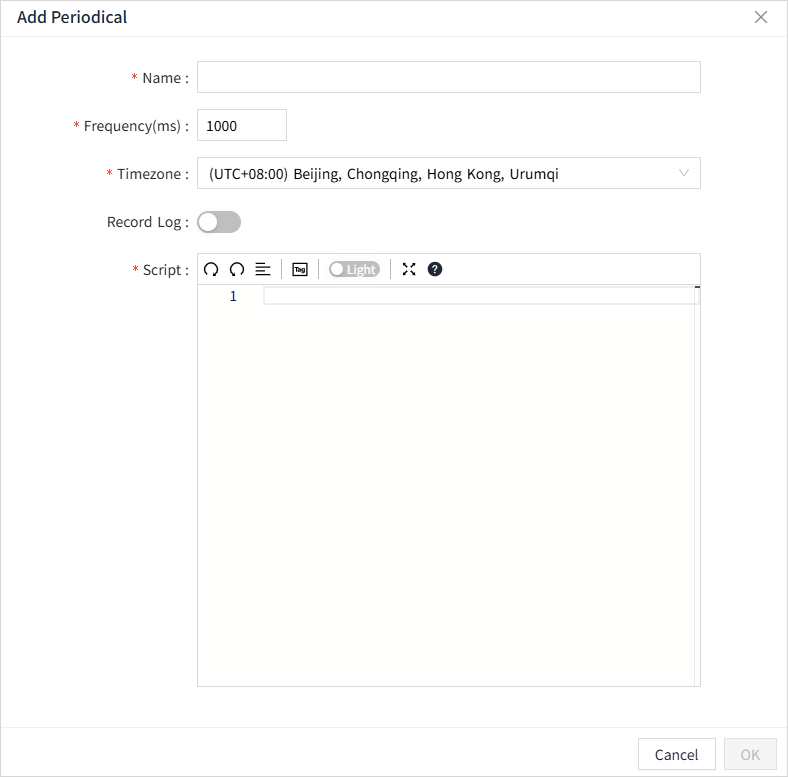The image size is (788, 777).
Task: Click the Add Periodical dialog title
Action: click(x=72, y=17)
